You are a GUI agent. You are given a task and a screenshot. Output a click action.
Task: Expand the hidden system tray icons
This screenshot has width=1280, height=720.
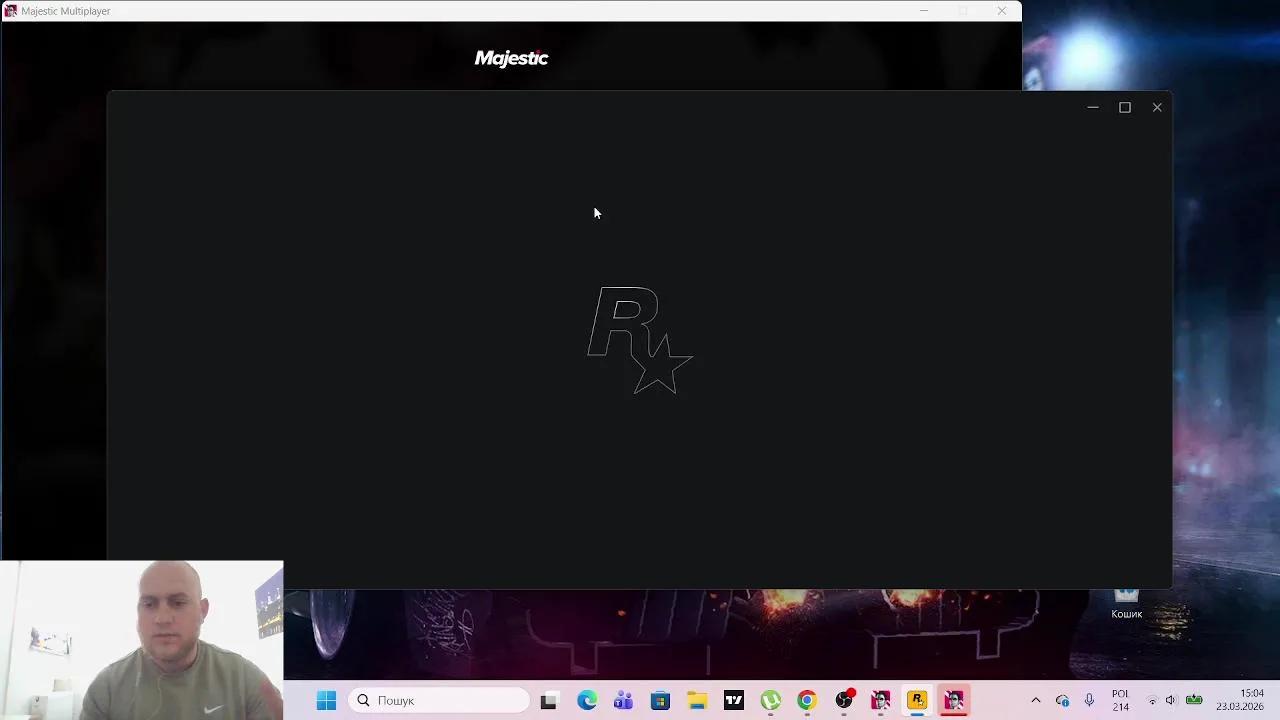coord(1036,700)
